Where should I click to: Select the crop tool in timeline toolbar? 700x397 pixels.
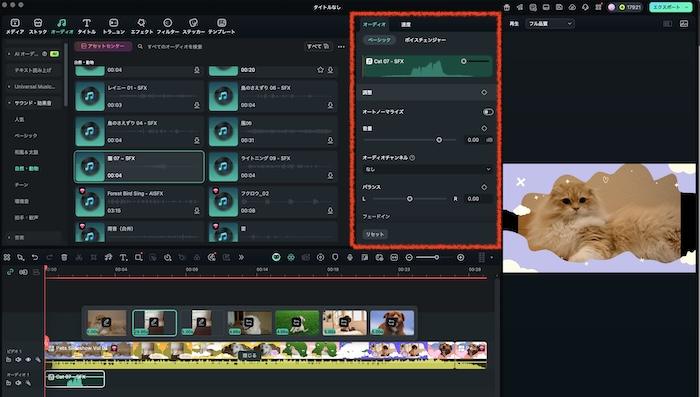click(94, 257)
